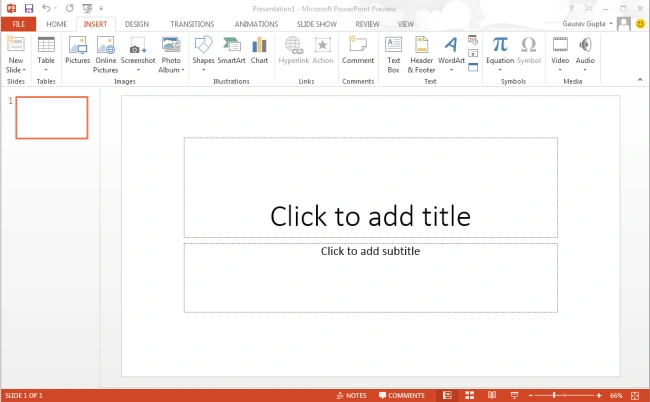Open Header & Footer dialog
This screenshot has height=402, width=650.
click(421, 55)
